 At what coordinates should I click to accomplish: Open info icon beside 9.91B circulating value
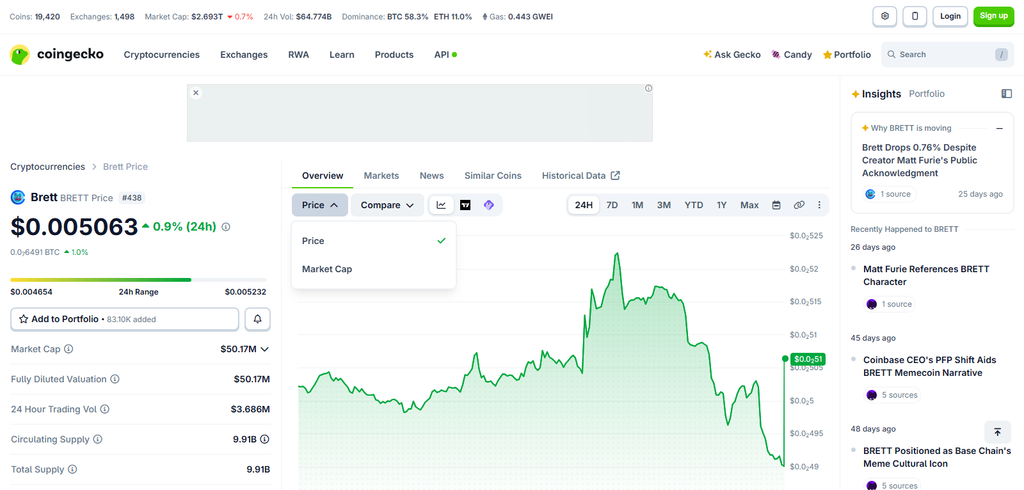tap(265, 439)
